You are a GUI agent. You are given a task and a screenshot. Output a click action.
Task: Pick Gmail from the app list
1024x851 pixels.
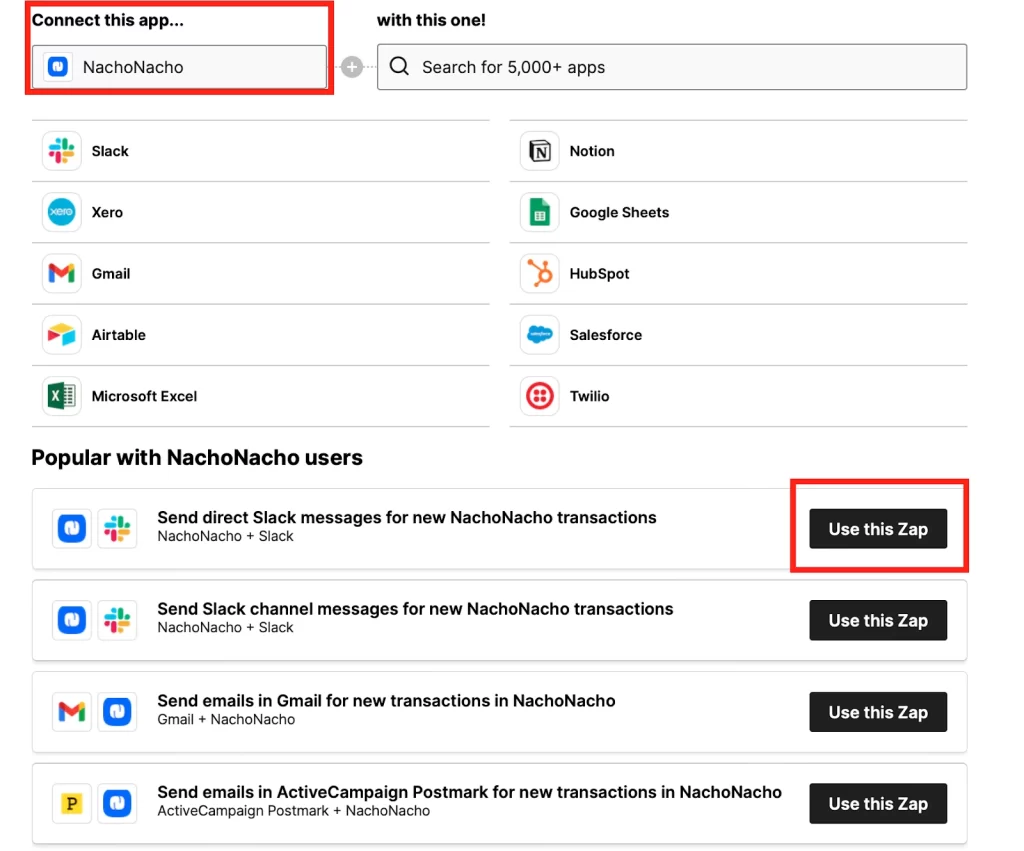pos(261,273)
